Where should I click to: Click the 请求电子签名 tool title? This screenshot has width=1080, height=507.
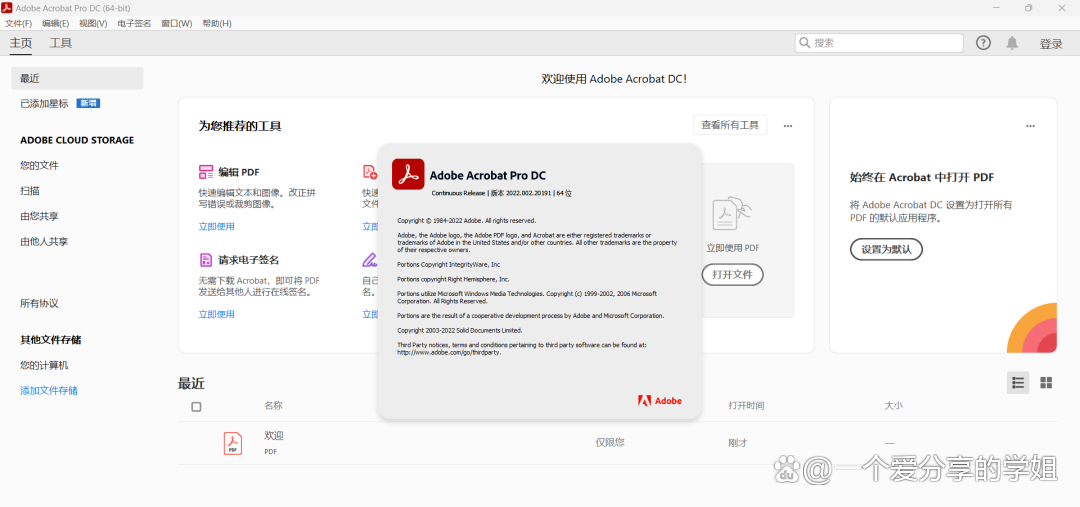point(249,260)
